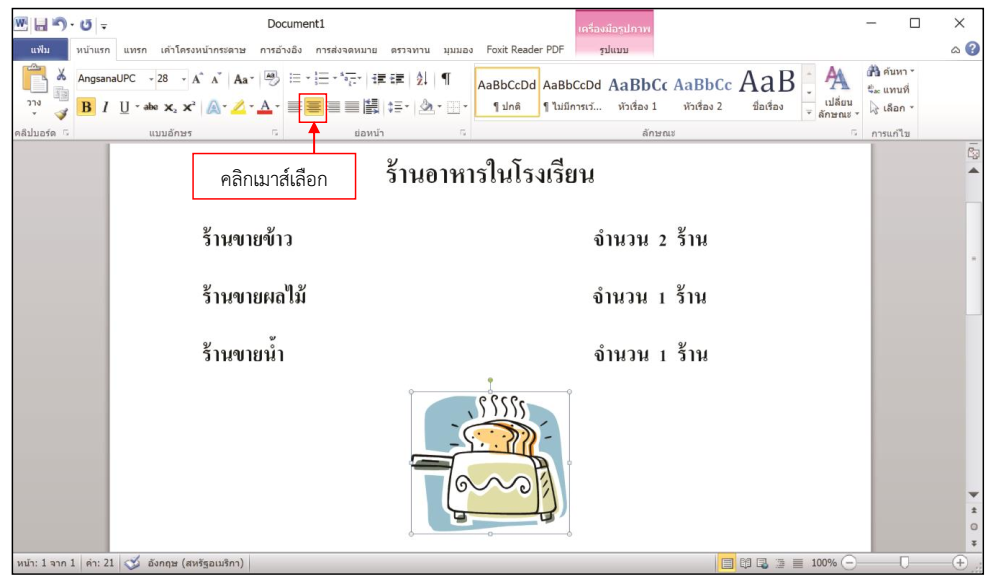Viewport: 994px width, 587px height.
Task: Expand the styles gallery more arrow
Action: pos(809,113)
